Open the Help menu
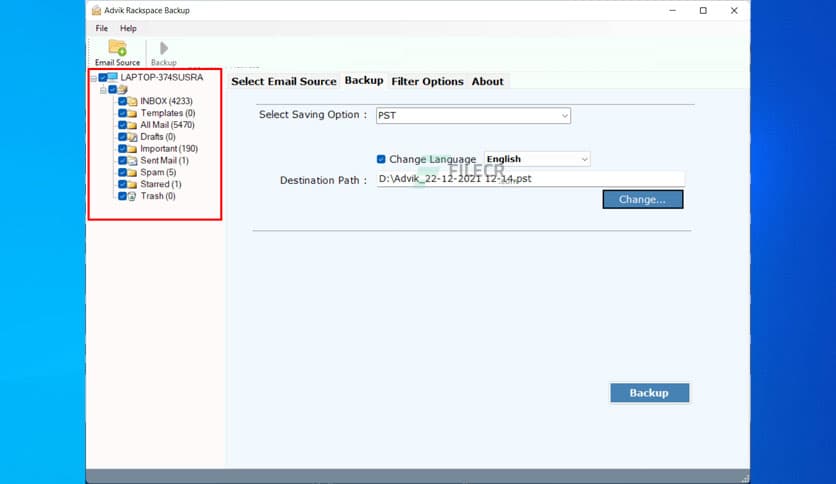836x484 pixels. (128, 28)
